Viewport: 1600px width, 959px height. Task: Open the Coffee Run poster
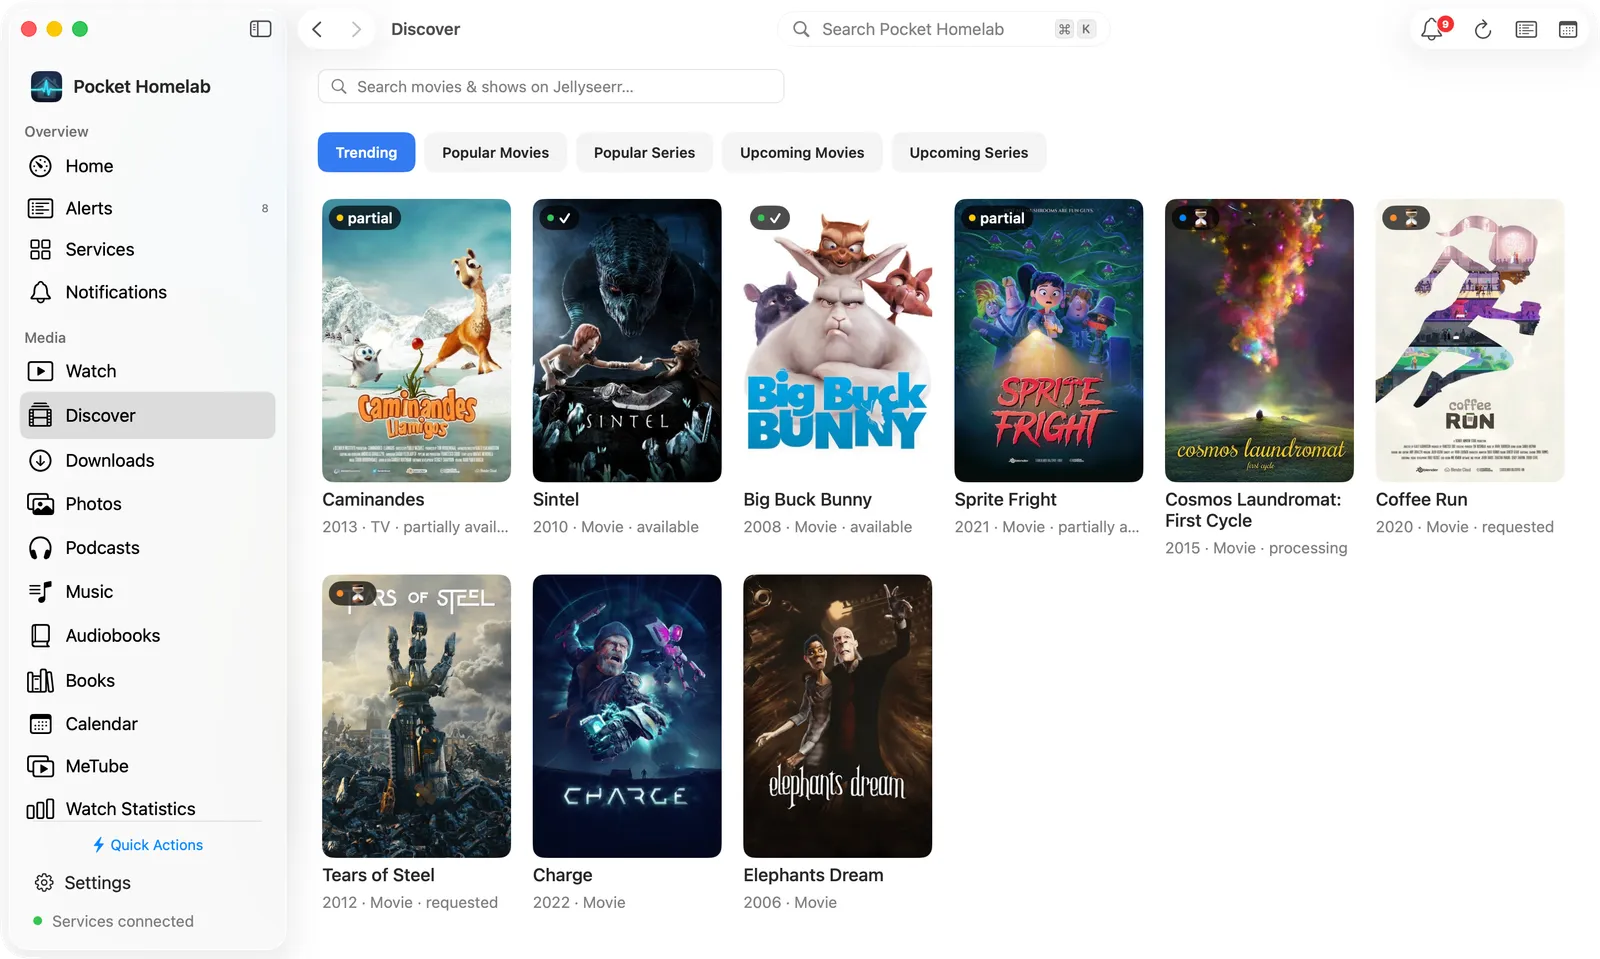1470,340
